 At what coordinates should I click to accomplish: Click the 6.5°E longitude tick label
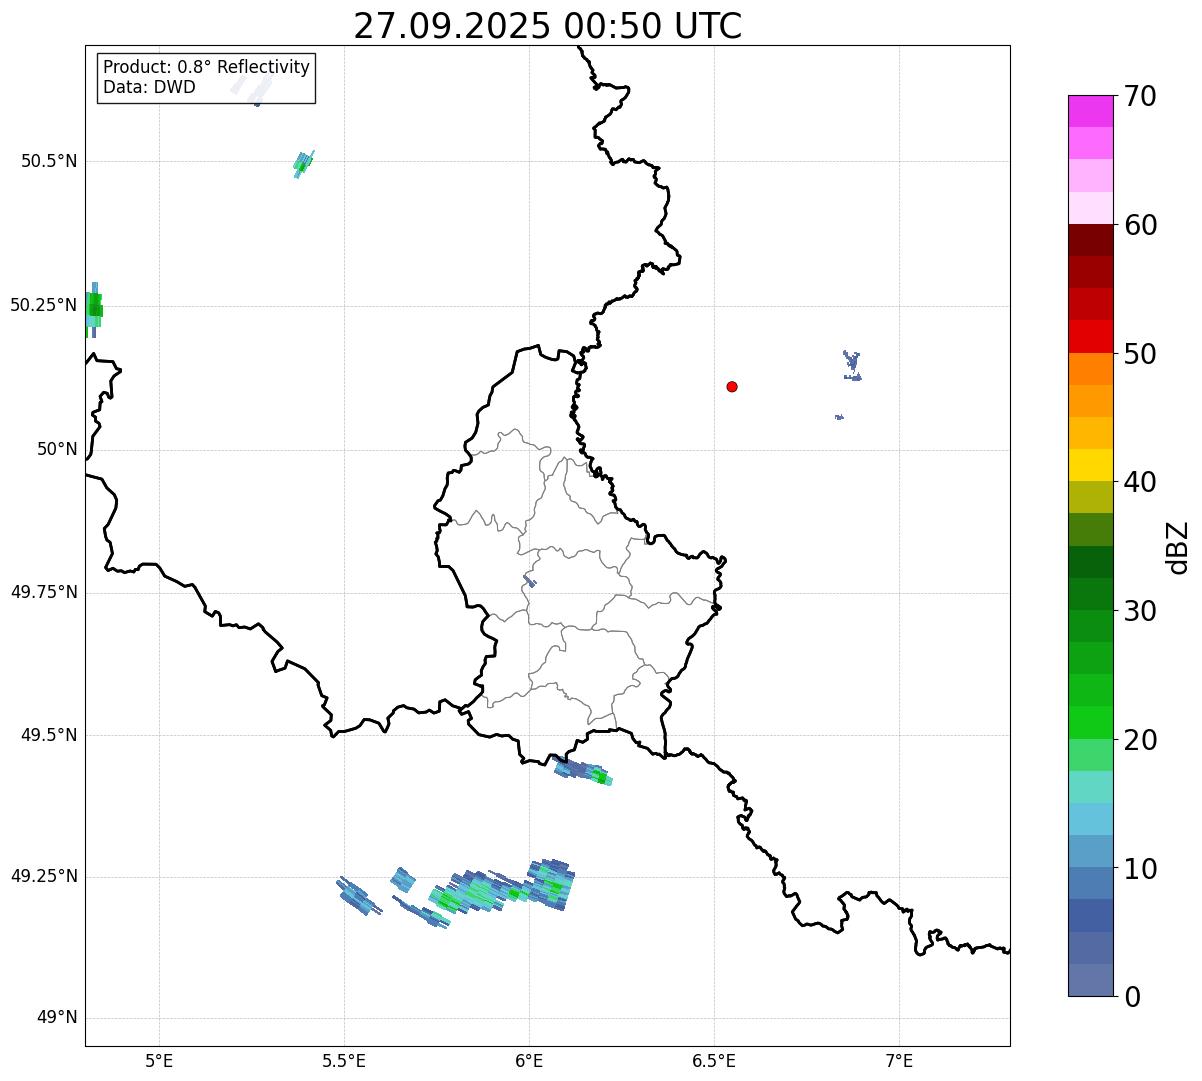[714, 1060]
